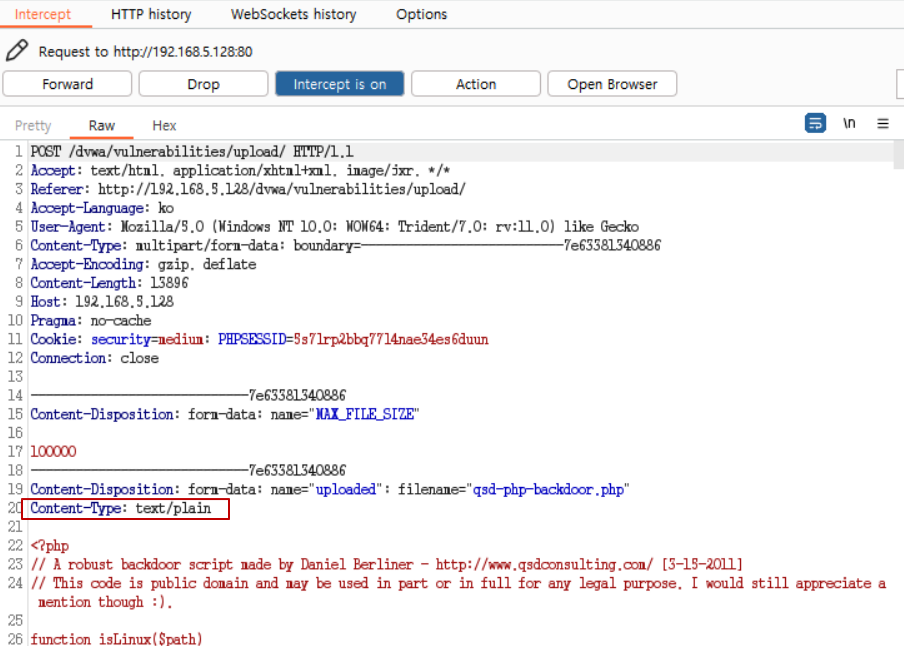Screen dimensions: 904x646
Task: Switch to HTTP history tab
Action: [x=151, y=14]
